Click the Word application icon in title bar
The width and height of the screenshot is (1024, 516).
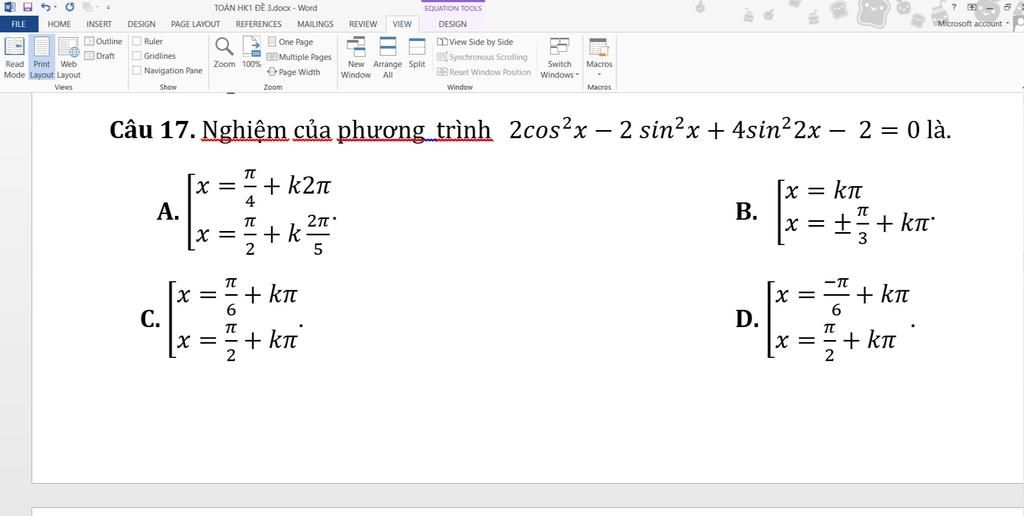coord(9,7)
